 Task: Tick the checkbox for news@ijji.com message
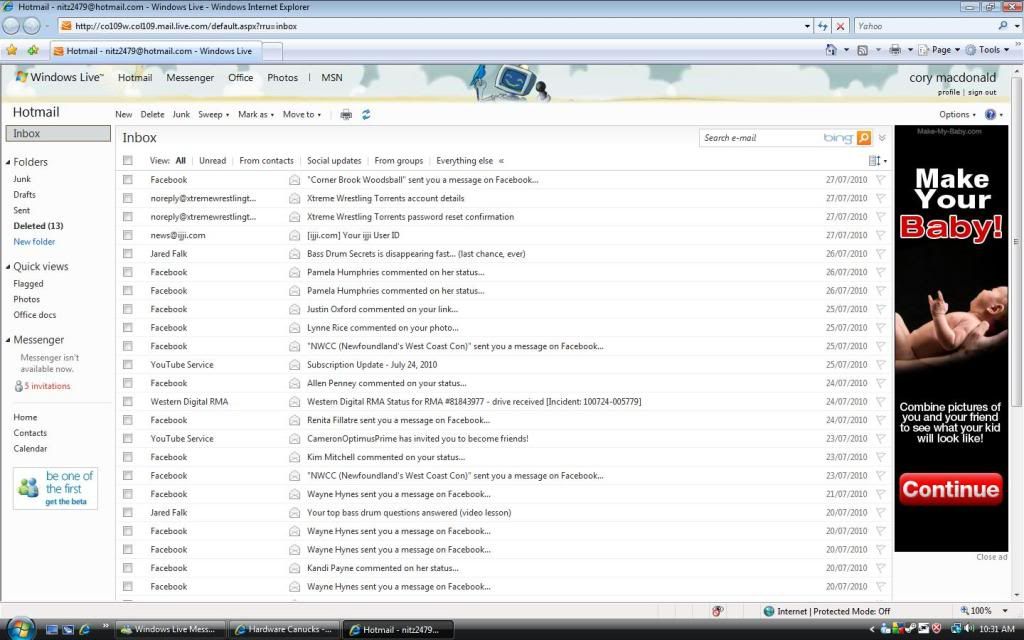(x=127, y=235)
